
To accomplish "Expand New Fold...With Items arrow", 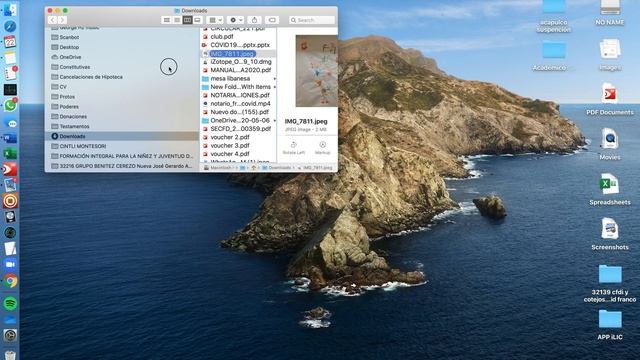I will click(275, 87).
